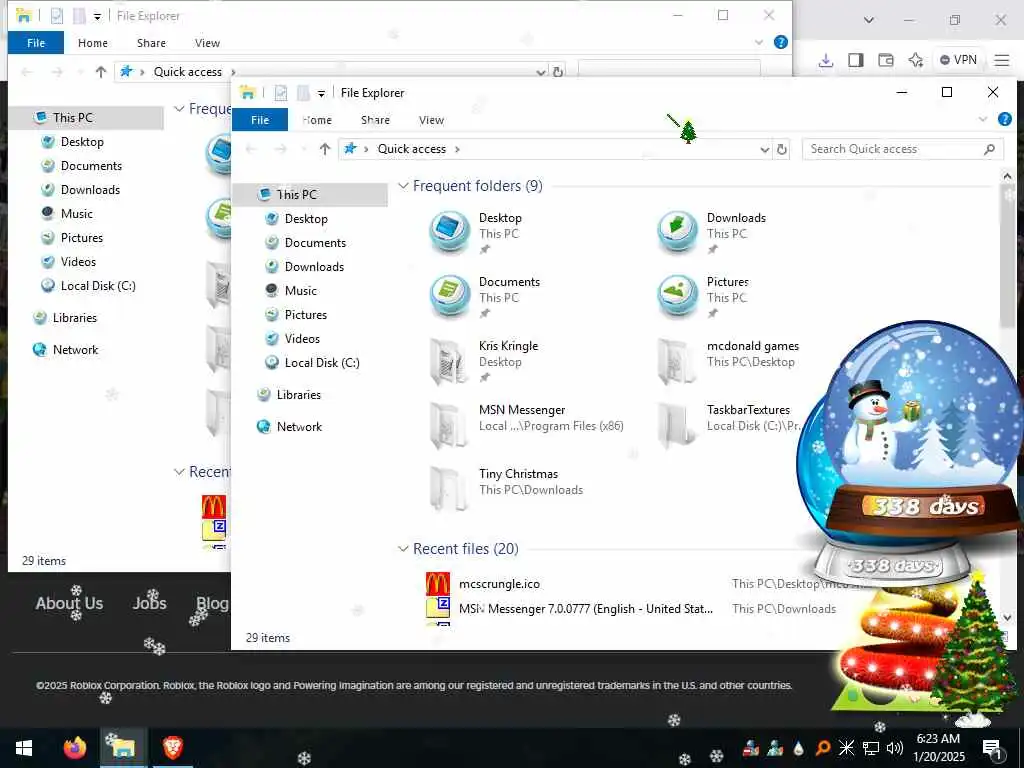Click VPN button in browser toolbar
The image size is (1024, 768).
pyautogui.click(x=959, y=60)
